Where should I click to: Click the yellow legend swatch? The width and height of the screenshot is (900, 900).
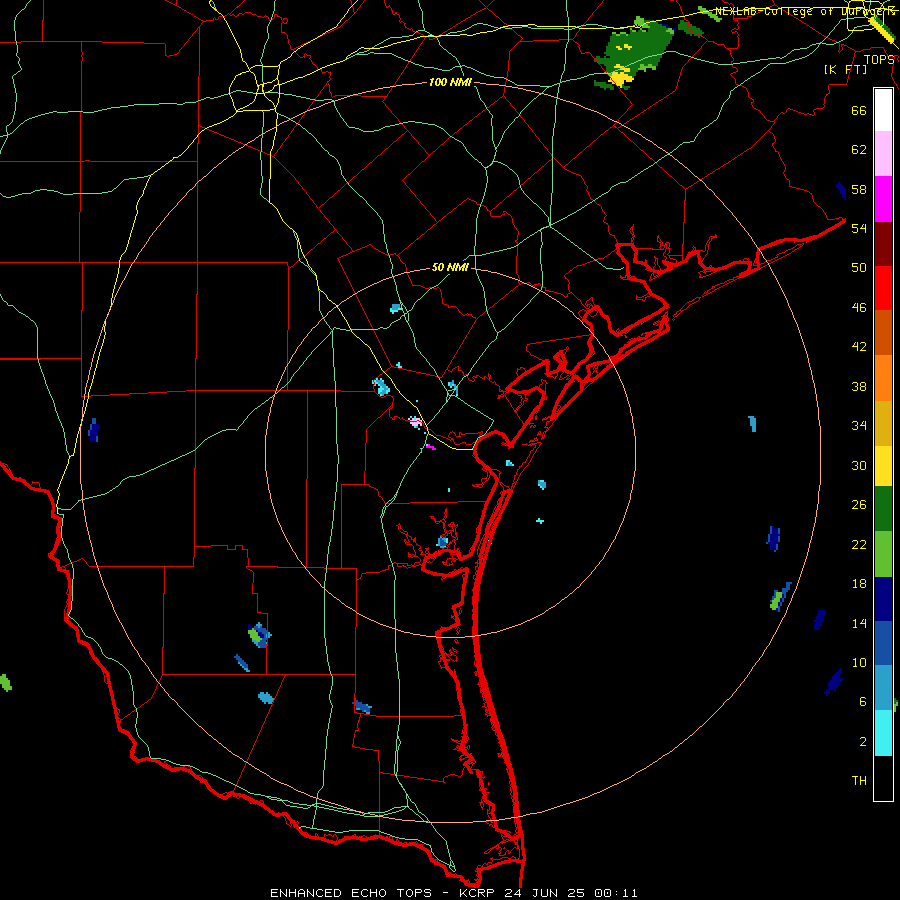pos(883,466)
